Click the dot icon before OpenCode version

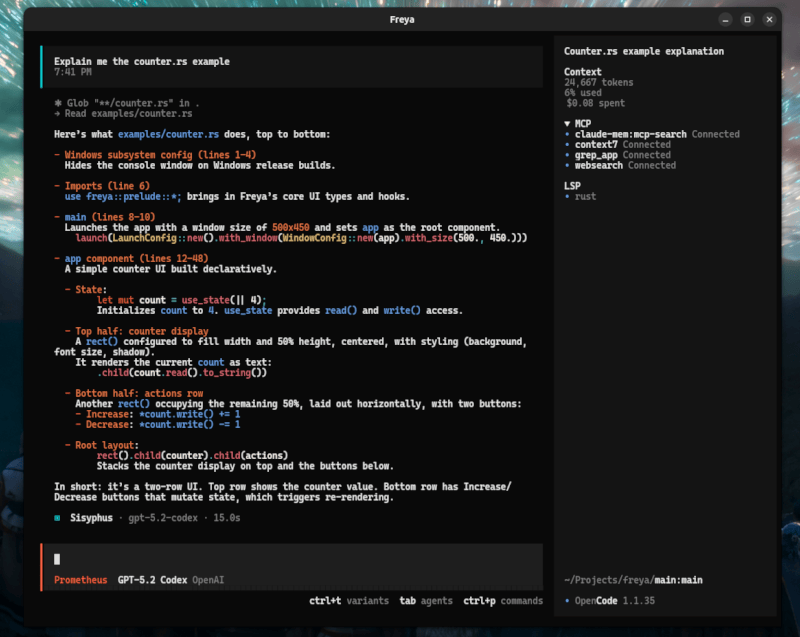tap(567, 601)
